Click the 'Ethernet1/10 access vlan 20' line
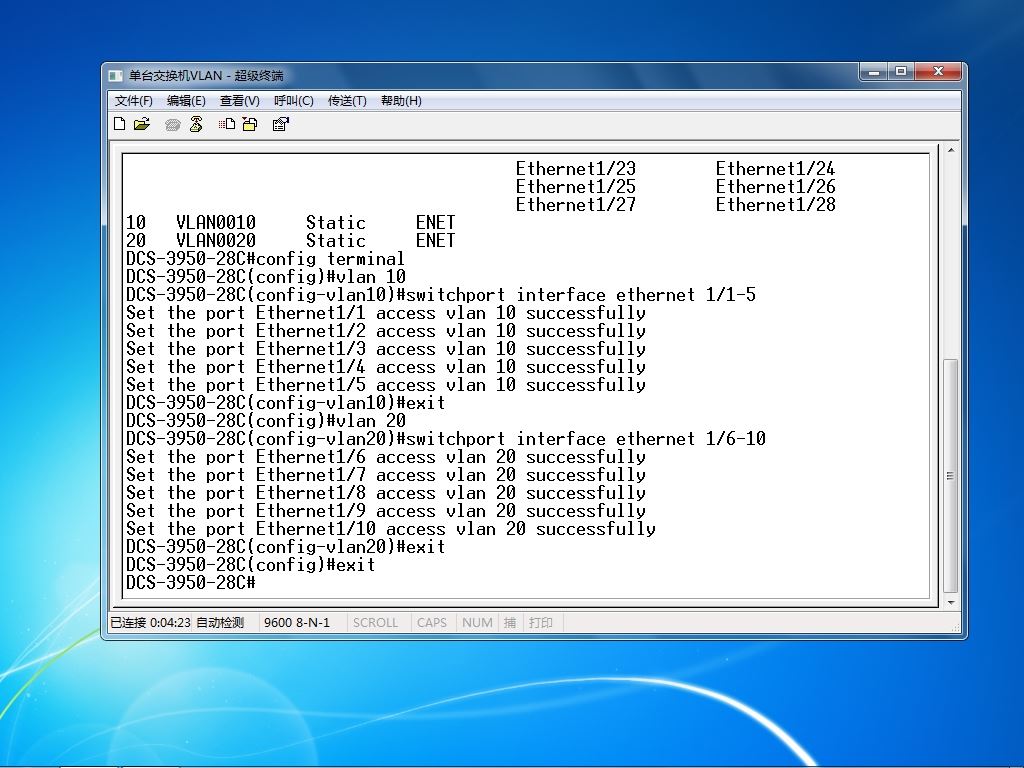Screen dimensions: 1024x768 click(x=391, y=529)
